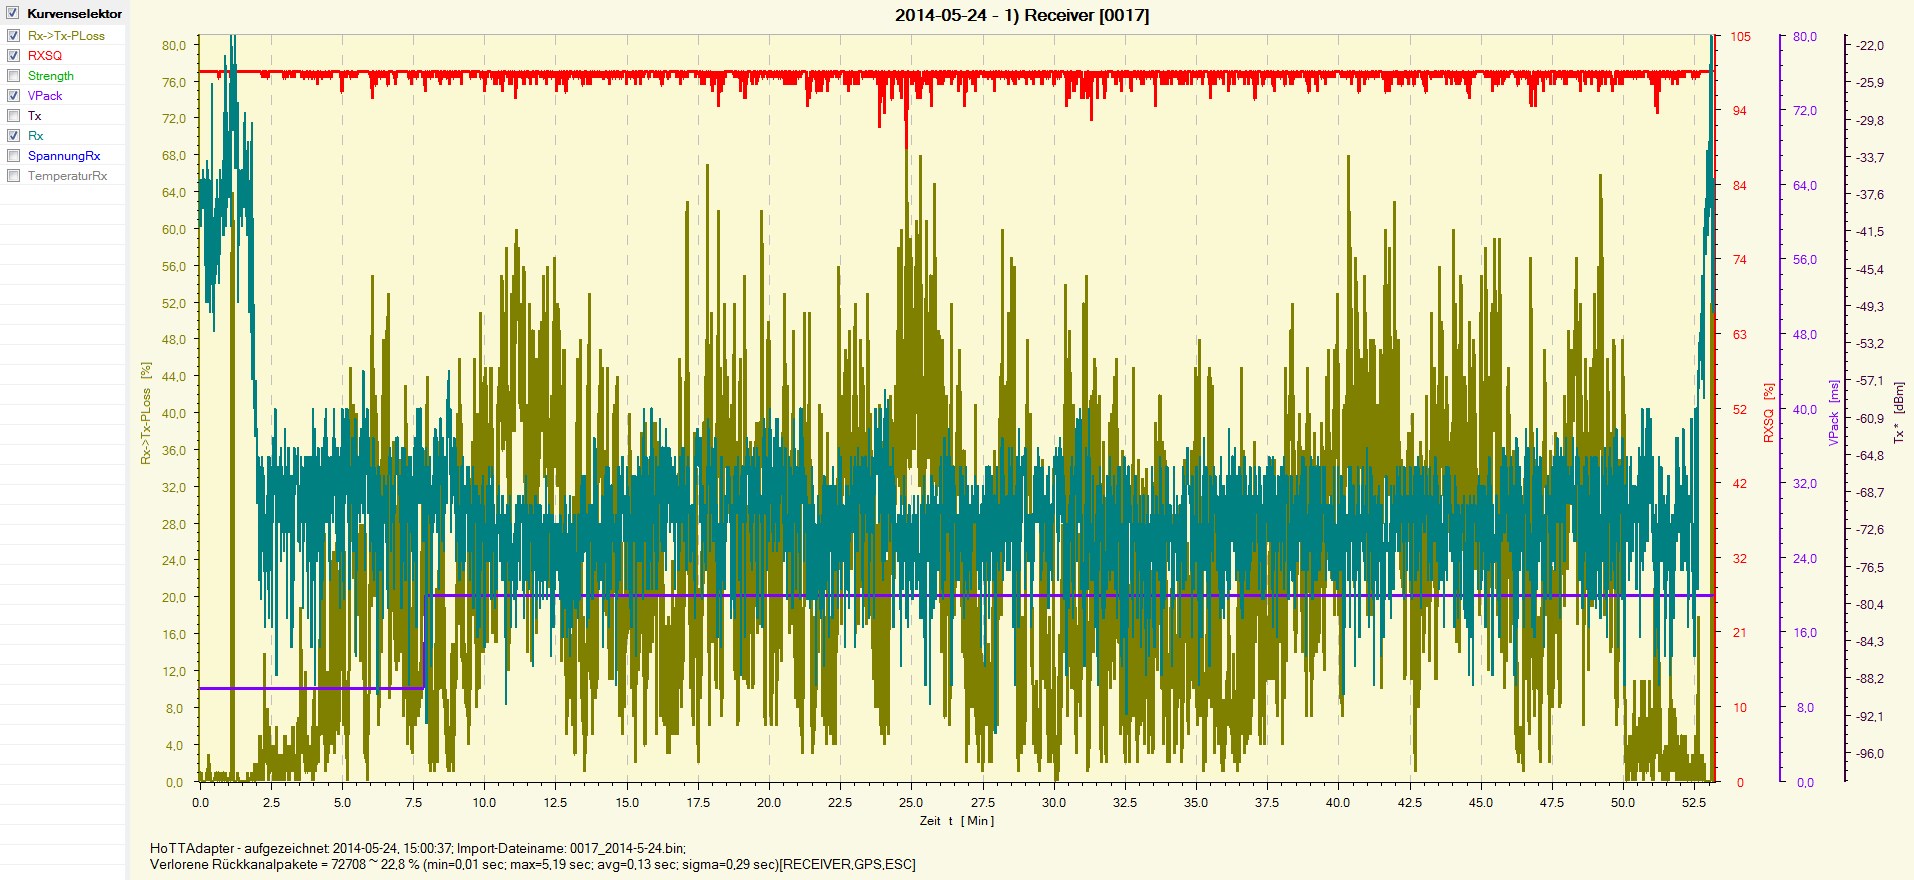The image size is (1914, 880).
Task: Uncheck the VPack curve checkbox
Action: pyautogui.click(x=14, y=96)
